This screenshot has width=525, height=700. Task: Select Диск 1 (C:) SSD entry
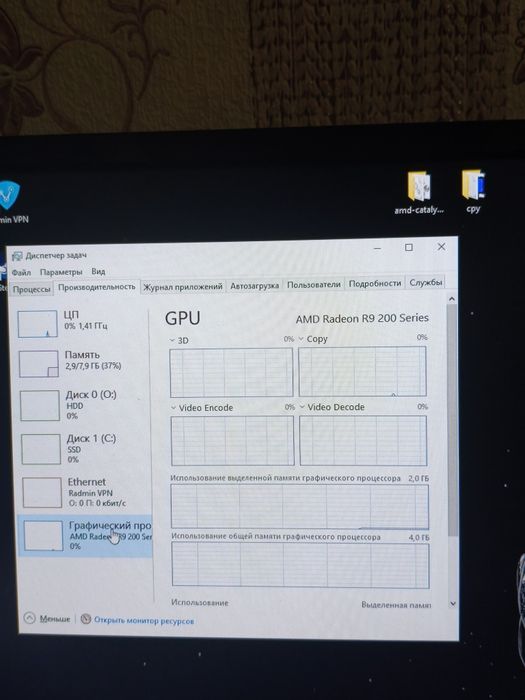pyautogui.click(x=84, y=449)
